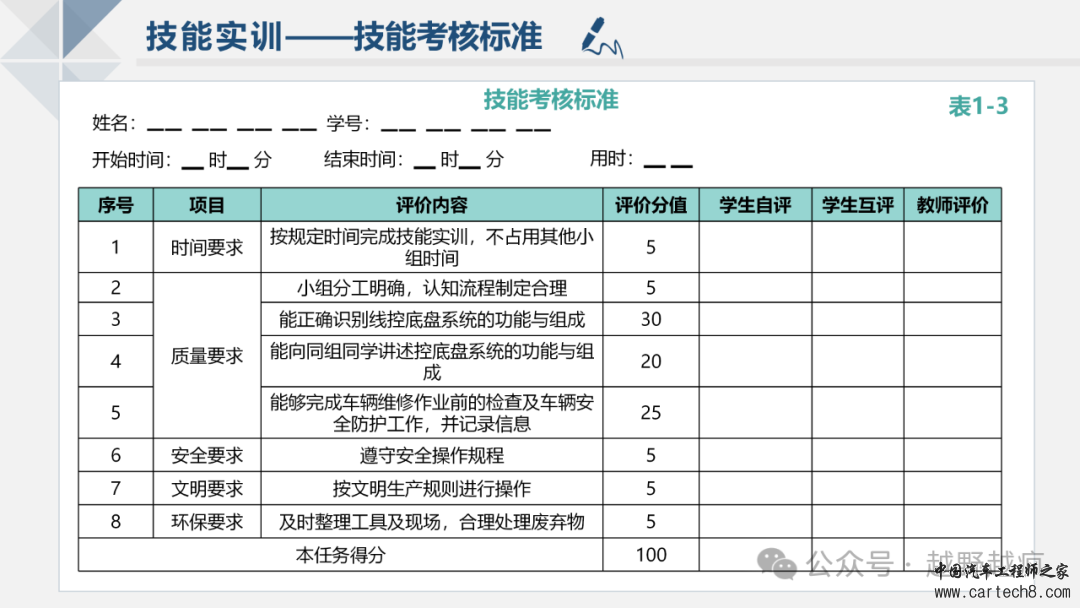Click cell 能正确识别线控底盘系统的功能与组成
1080x608 pixels.
click(432, 319)
